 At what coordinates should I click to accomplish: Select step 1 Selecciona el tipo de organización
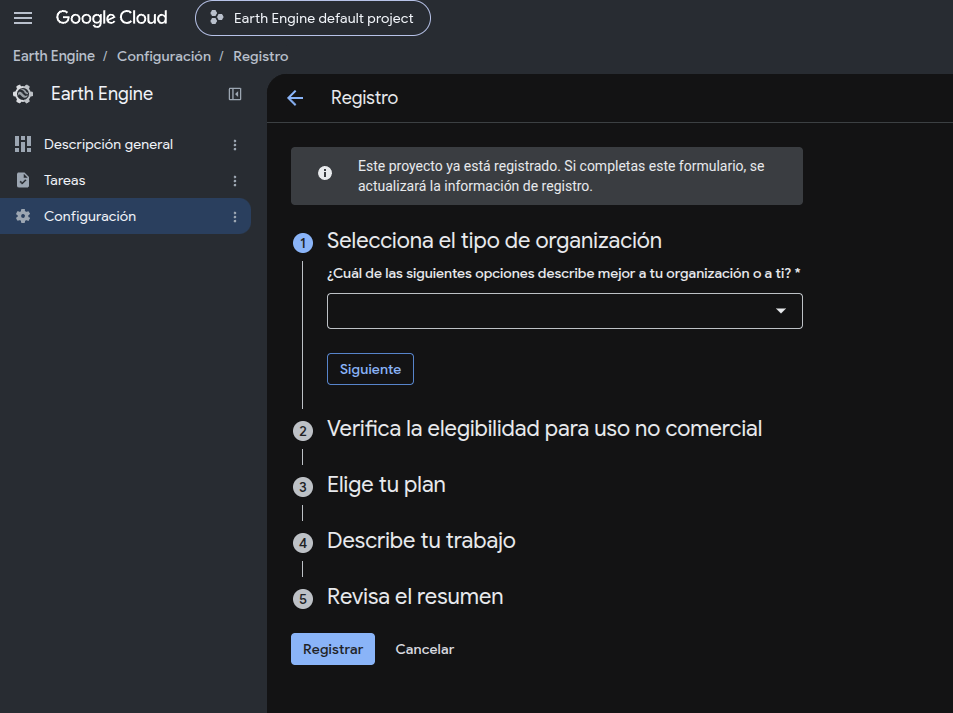coord(494,241)
